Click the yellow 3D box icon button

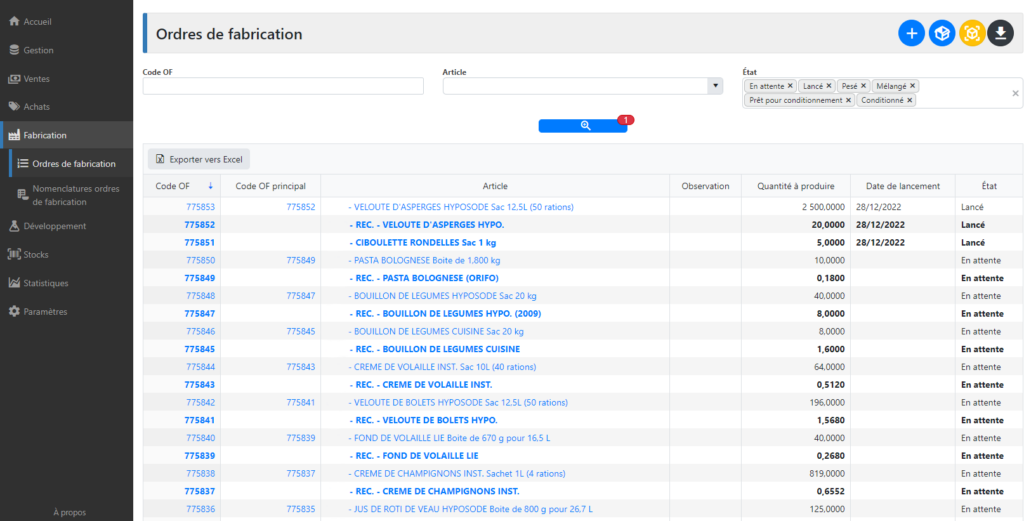point(972,33)
